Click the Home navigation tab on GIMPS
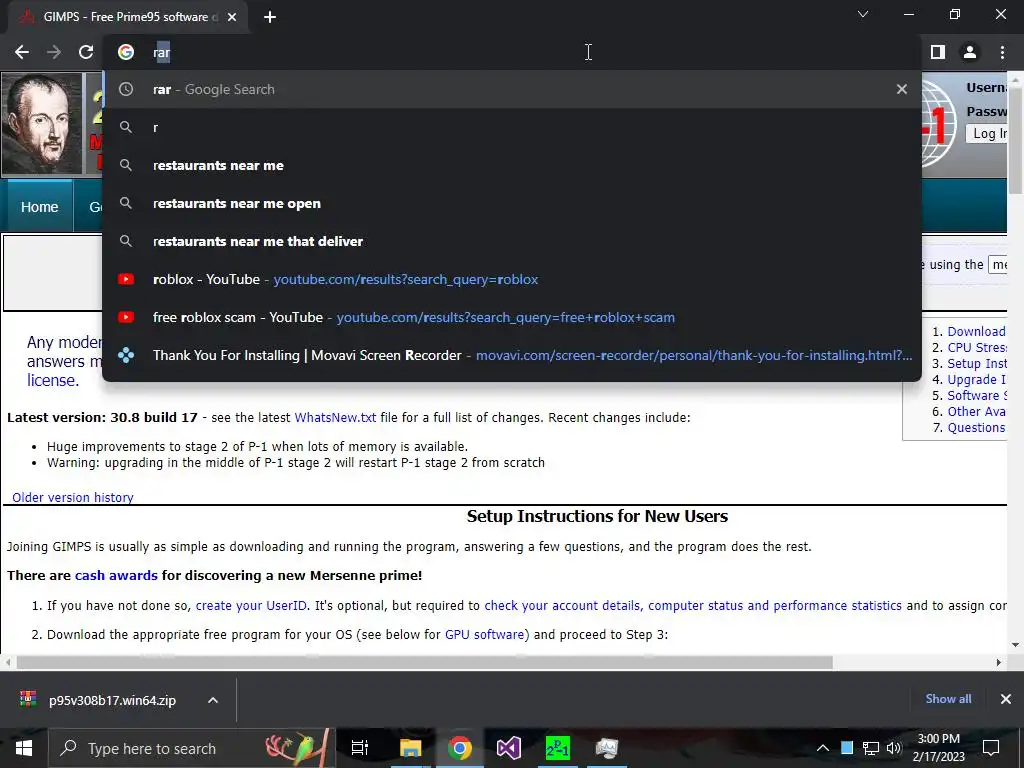Screen dimensions: 1024x768 click(39, 207)
